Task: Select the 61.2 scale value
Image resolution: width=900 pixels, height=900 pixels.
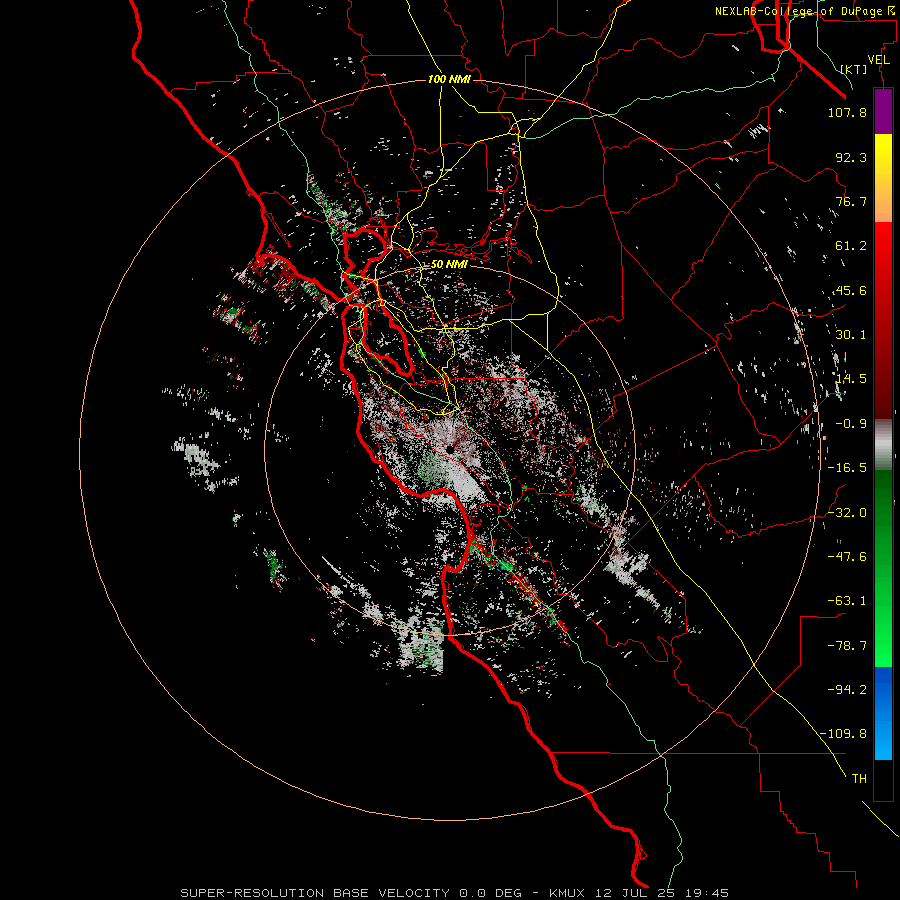Action: click(851, 246)
